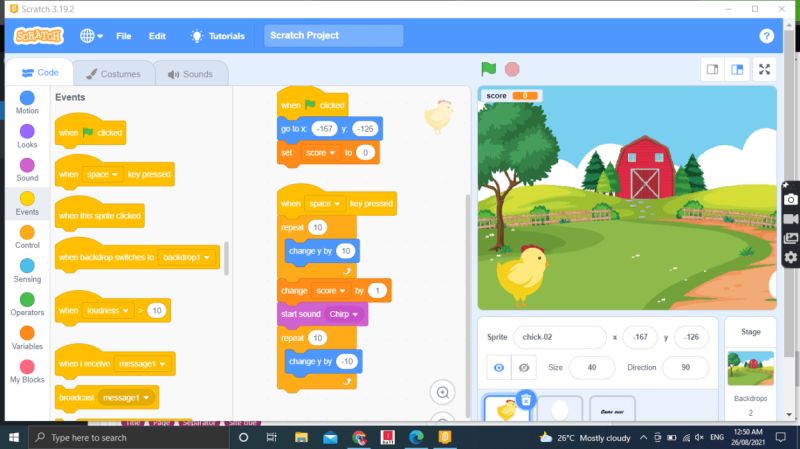Select the Sensing block category
This screenshot has height=449, width=800.
pos(27,271)
